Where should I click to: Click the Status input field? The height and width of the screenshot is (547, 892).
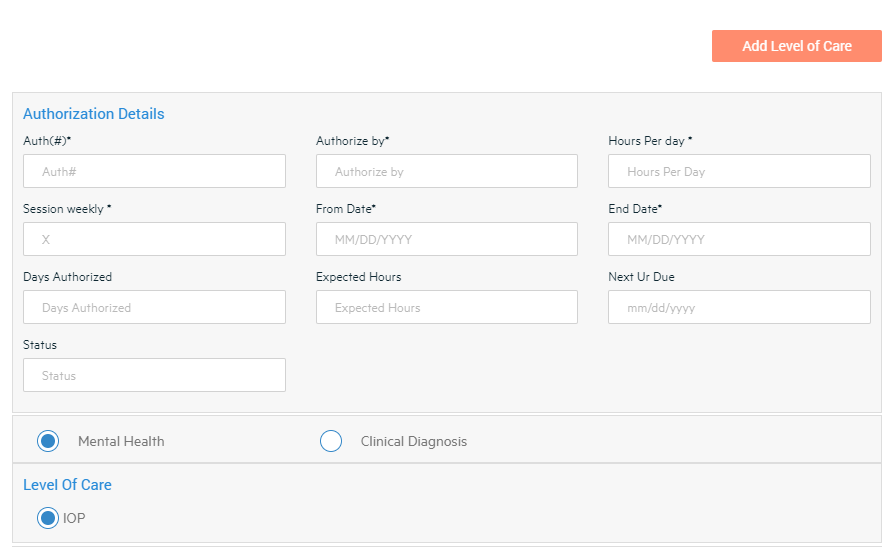tap(154, 375)
